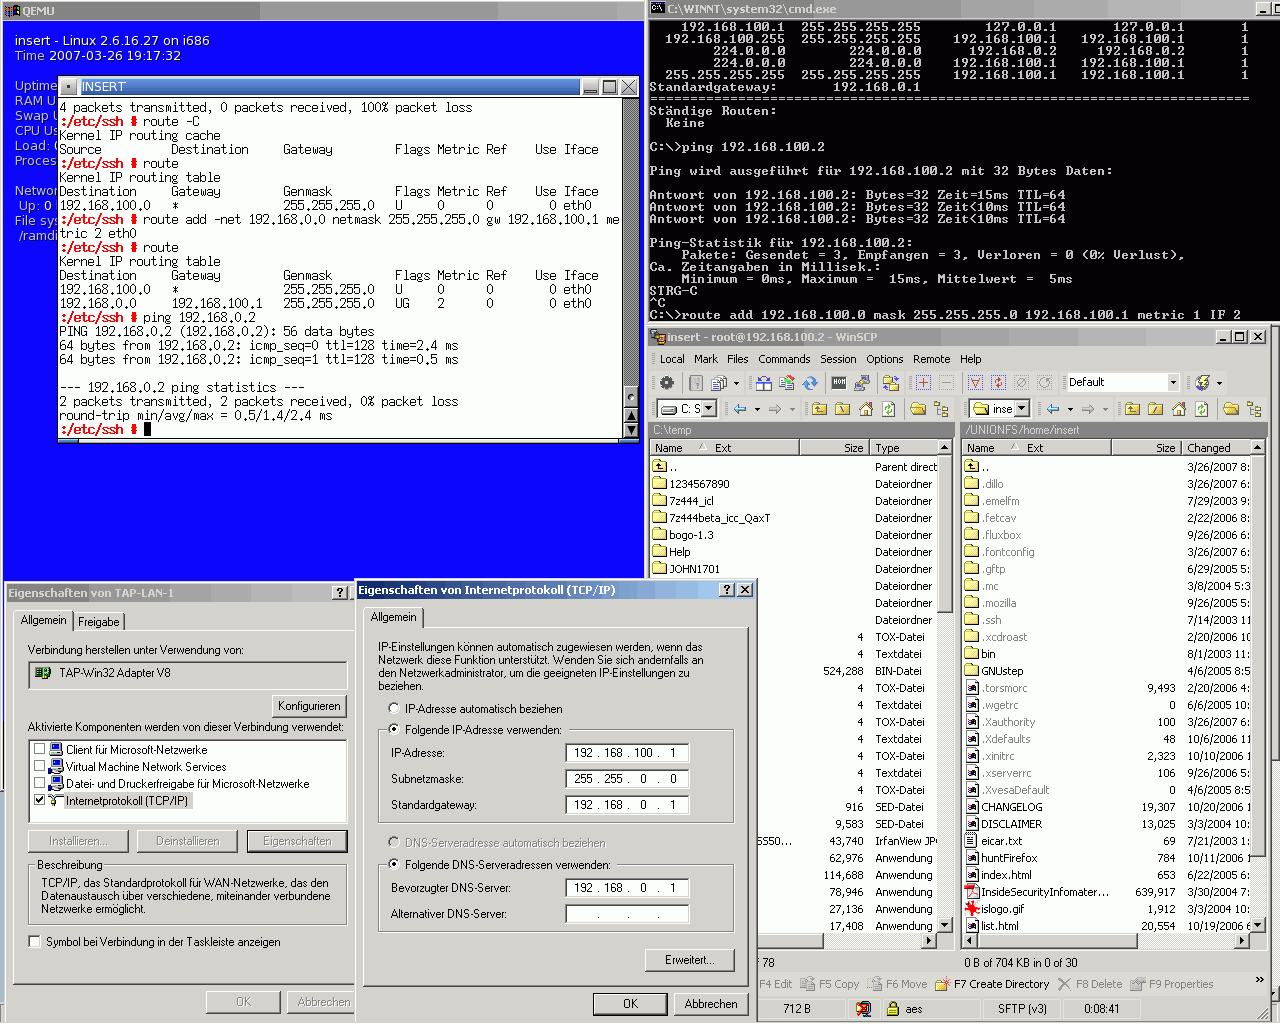The height and width of the screenshot is (1024, 1280).
Task: Go to local parent directory icon
Action: click(x=819, y=408)
